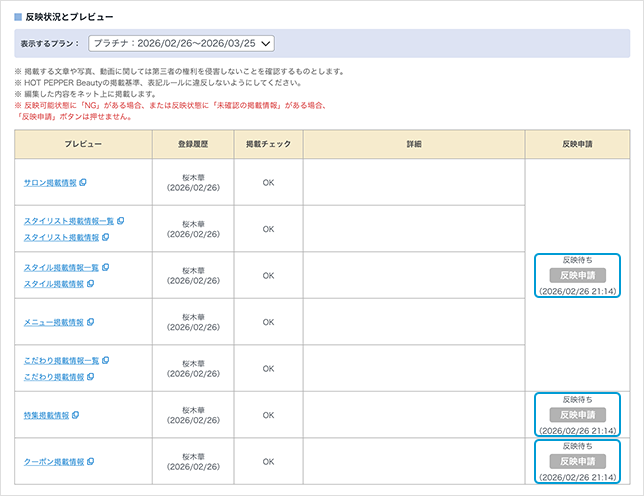Click the new-window icon beside スタイリスト掲載情報
644x496 pixels.
[x=106, y=237]
